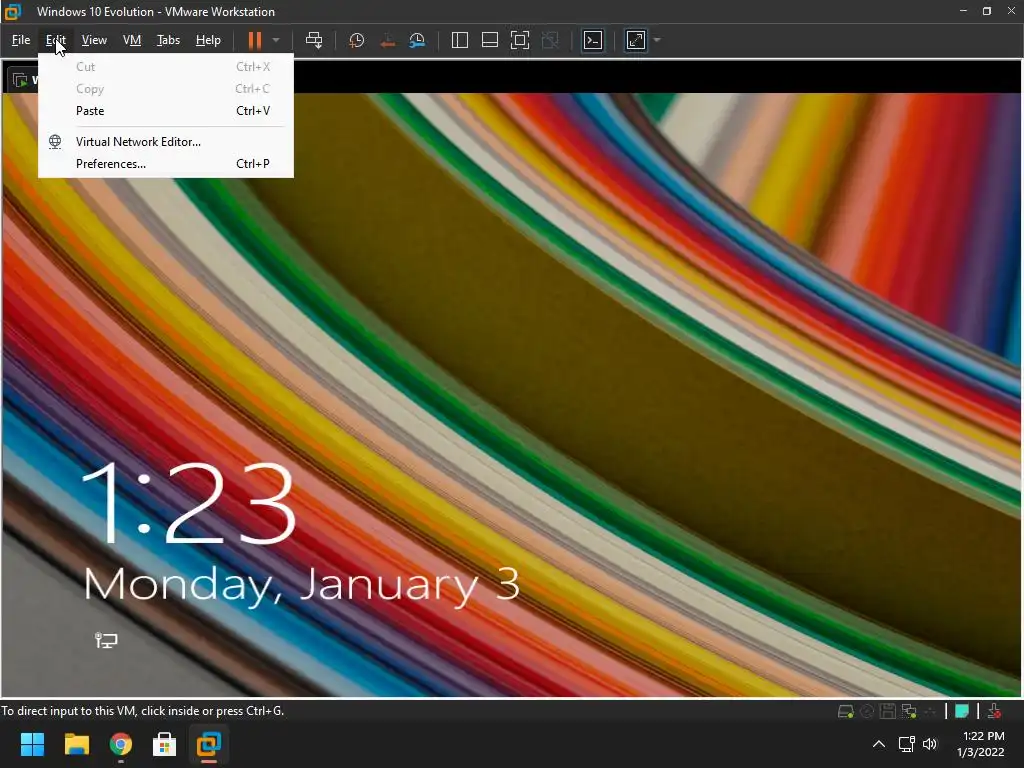Click the VMware Workstation title bar logo
Image resolution: width=1024 pixels, height=768 pixels.
tap(13, 11)
